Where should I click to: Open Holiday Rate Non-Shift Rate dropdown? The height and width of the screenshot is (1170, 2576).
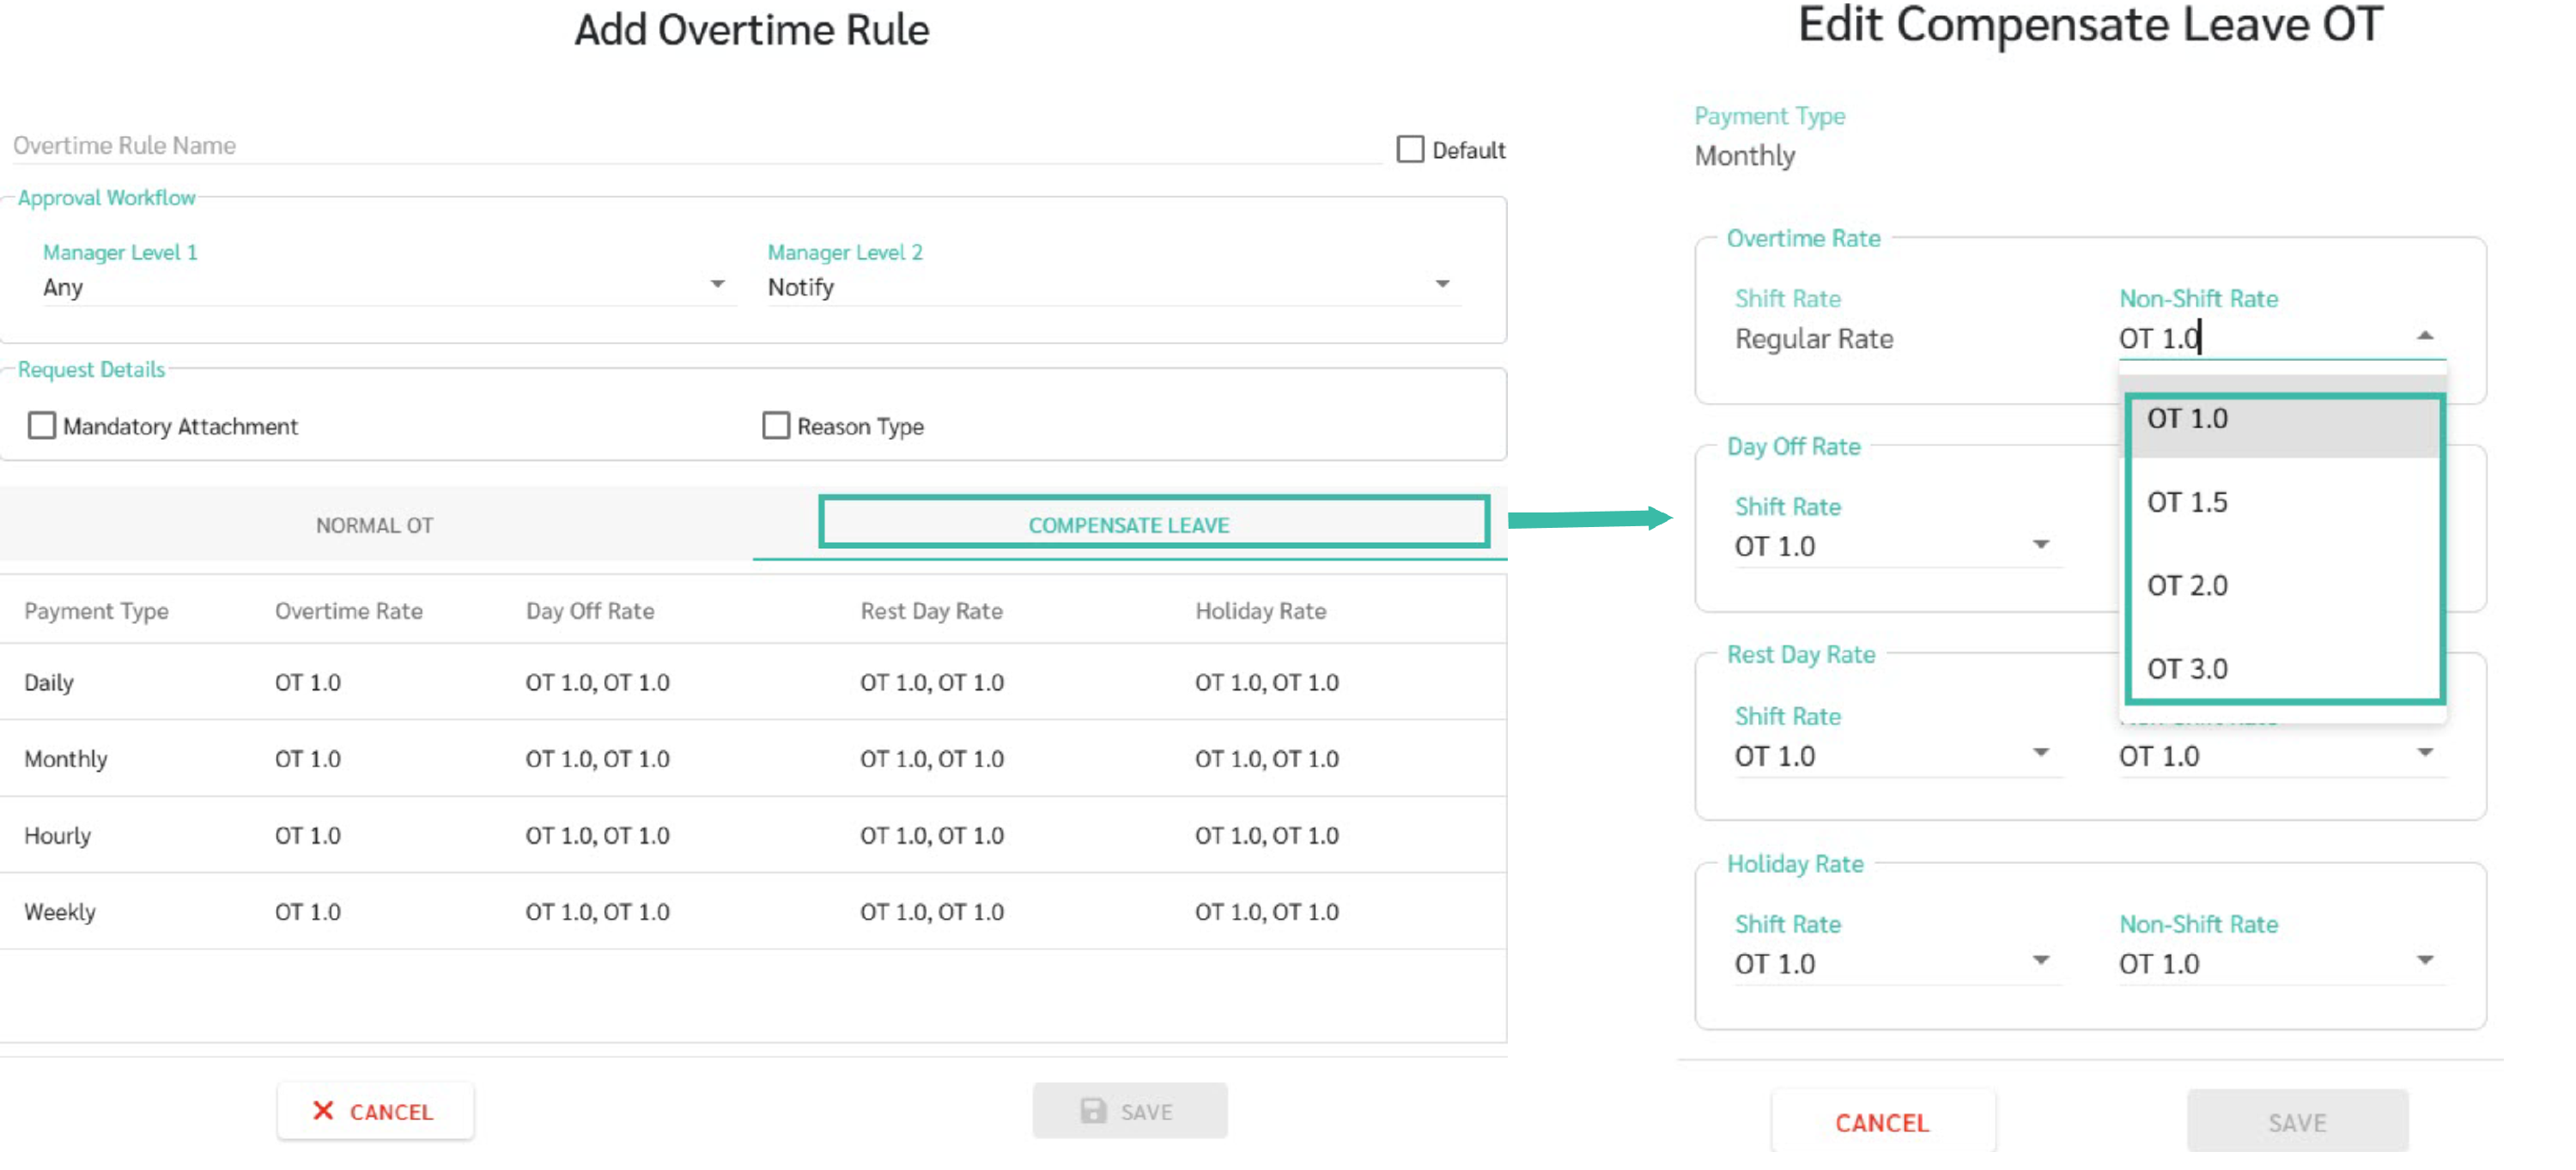tap(2282, 964)
